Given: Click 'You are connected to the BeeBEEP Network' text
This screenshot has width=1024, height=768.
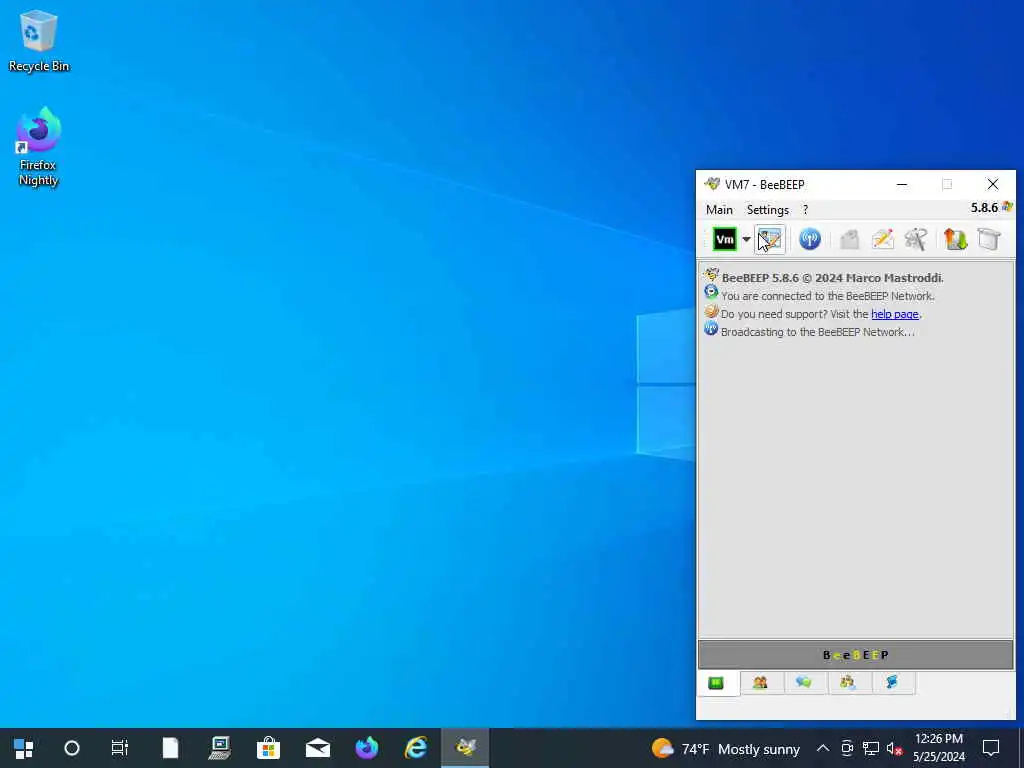Looking at the screenshot, I should click(827, 296).
